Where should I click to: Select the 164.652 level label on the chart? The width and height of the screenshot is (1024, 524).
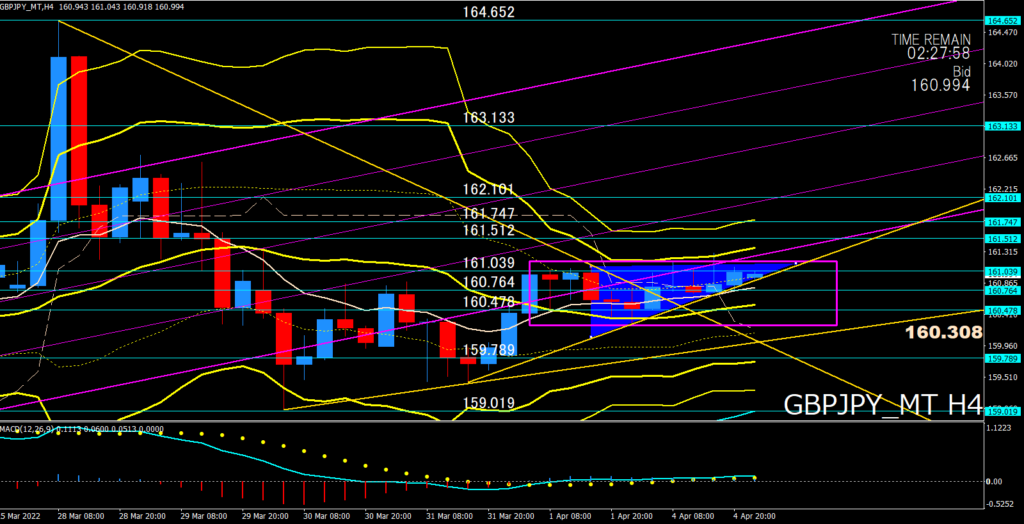tap(488, 12)
